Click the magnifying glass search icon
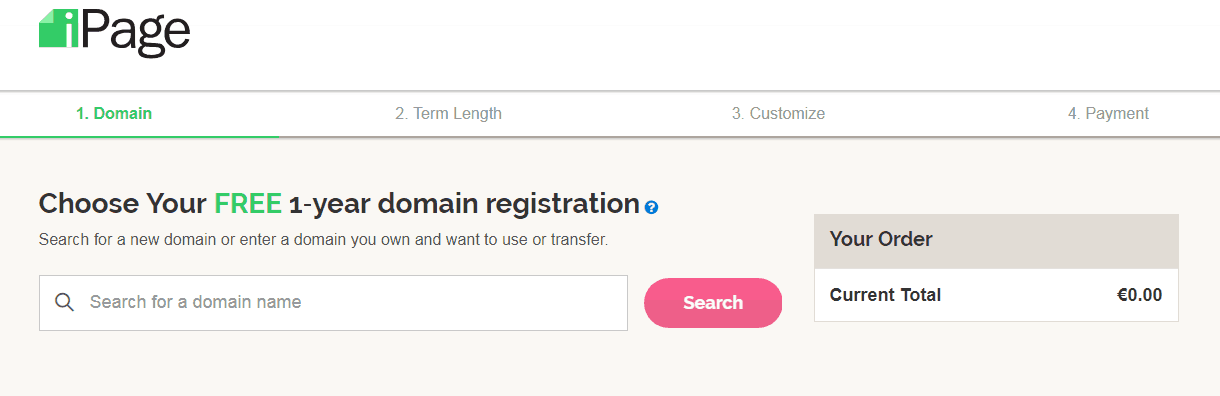 [65, 302]
